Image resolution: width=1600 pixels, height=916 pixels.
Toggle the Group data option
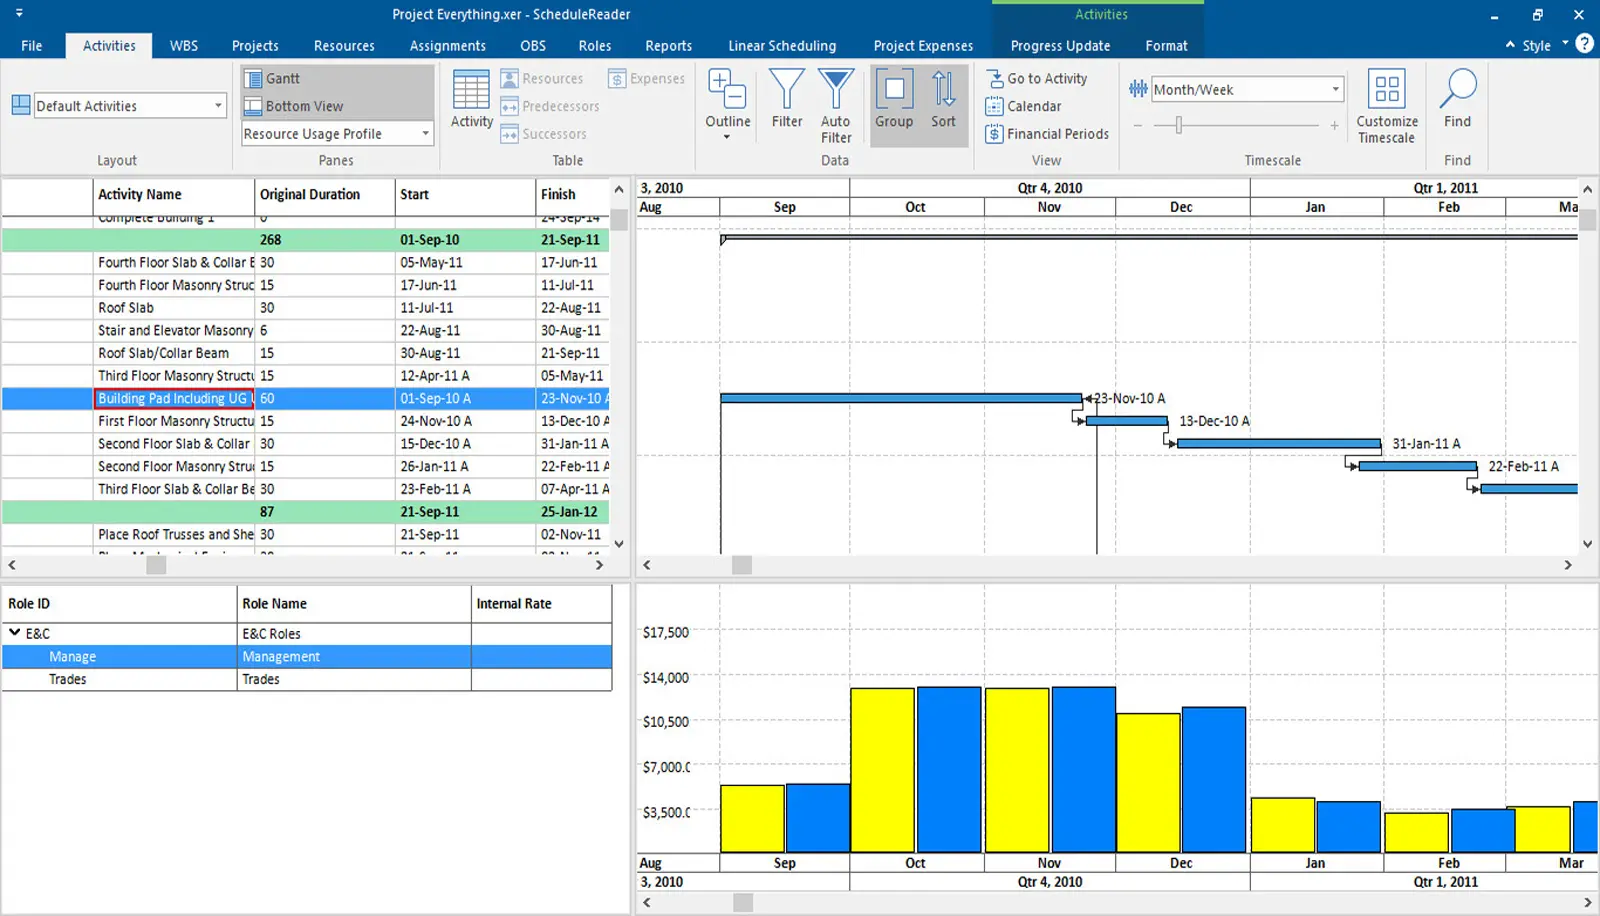893,100
